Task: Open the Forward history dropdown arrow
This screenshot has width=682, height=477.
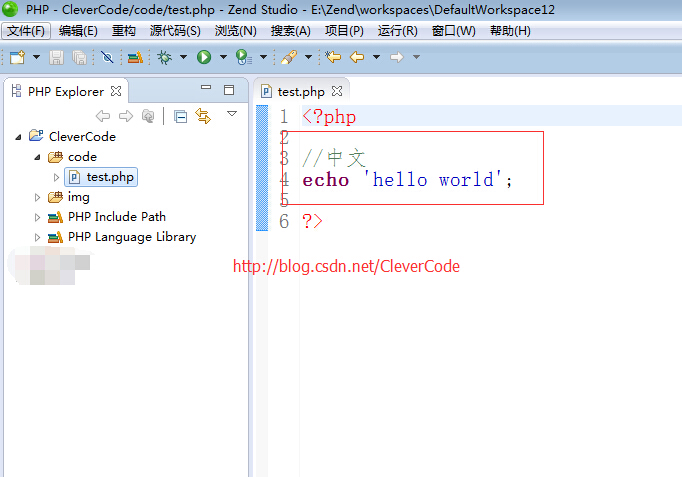Action: [x=416, y=57]
